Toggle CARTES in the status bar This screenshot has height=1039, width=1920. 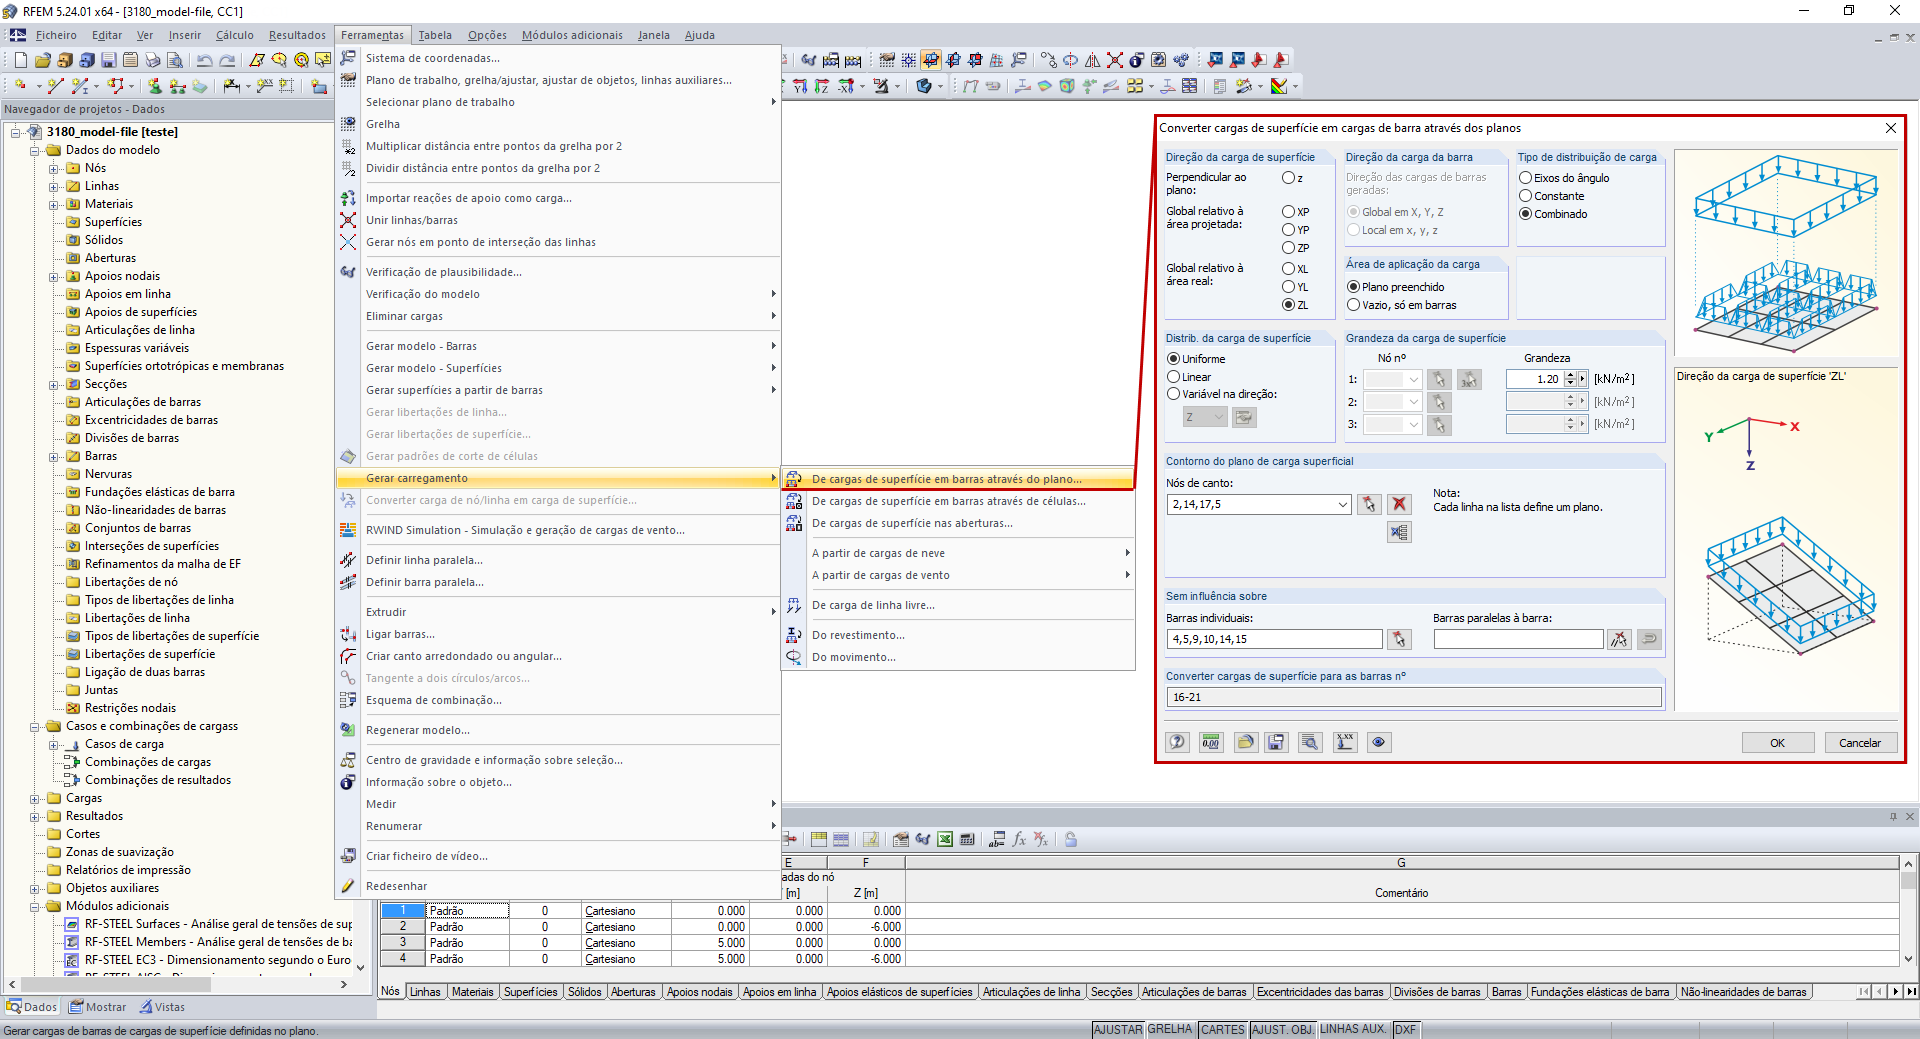[1222, 1029]
